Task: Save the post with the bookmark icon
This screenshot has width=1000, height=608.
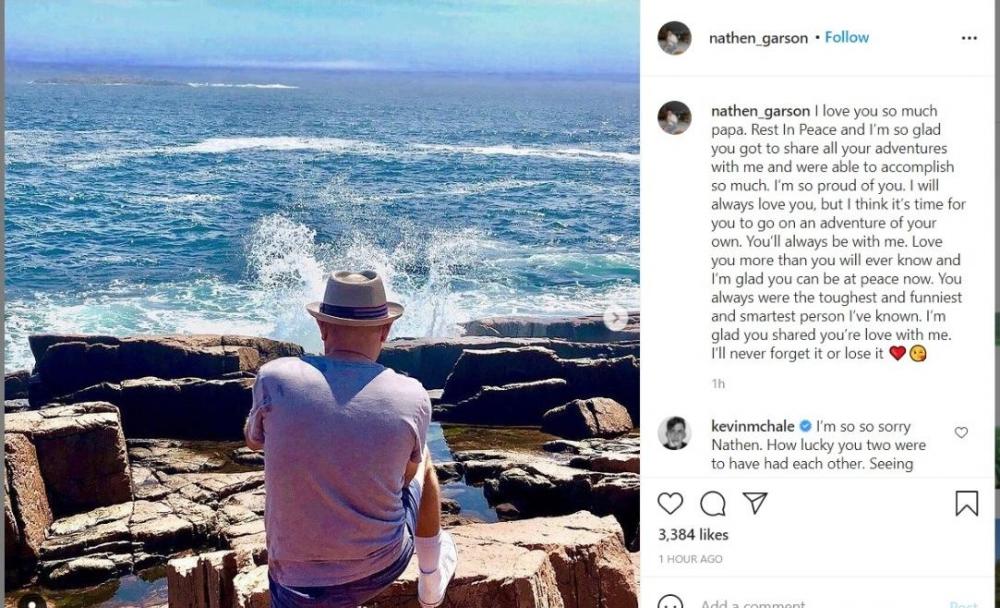Action: [x=966, y=503]
